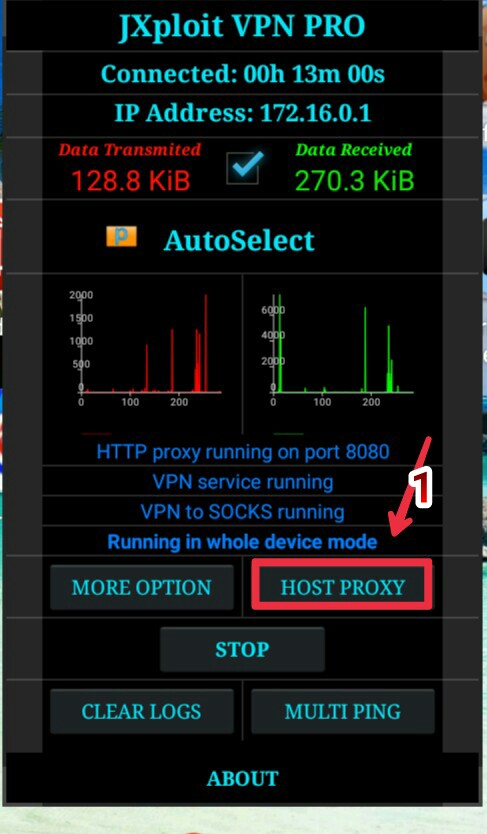
Task: Select the VPN service running log entry
Action: point(242,482)
